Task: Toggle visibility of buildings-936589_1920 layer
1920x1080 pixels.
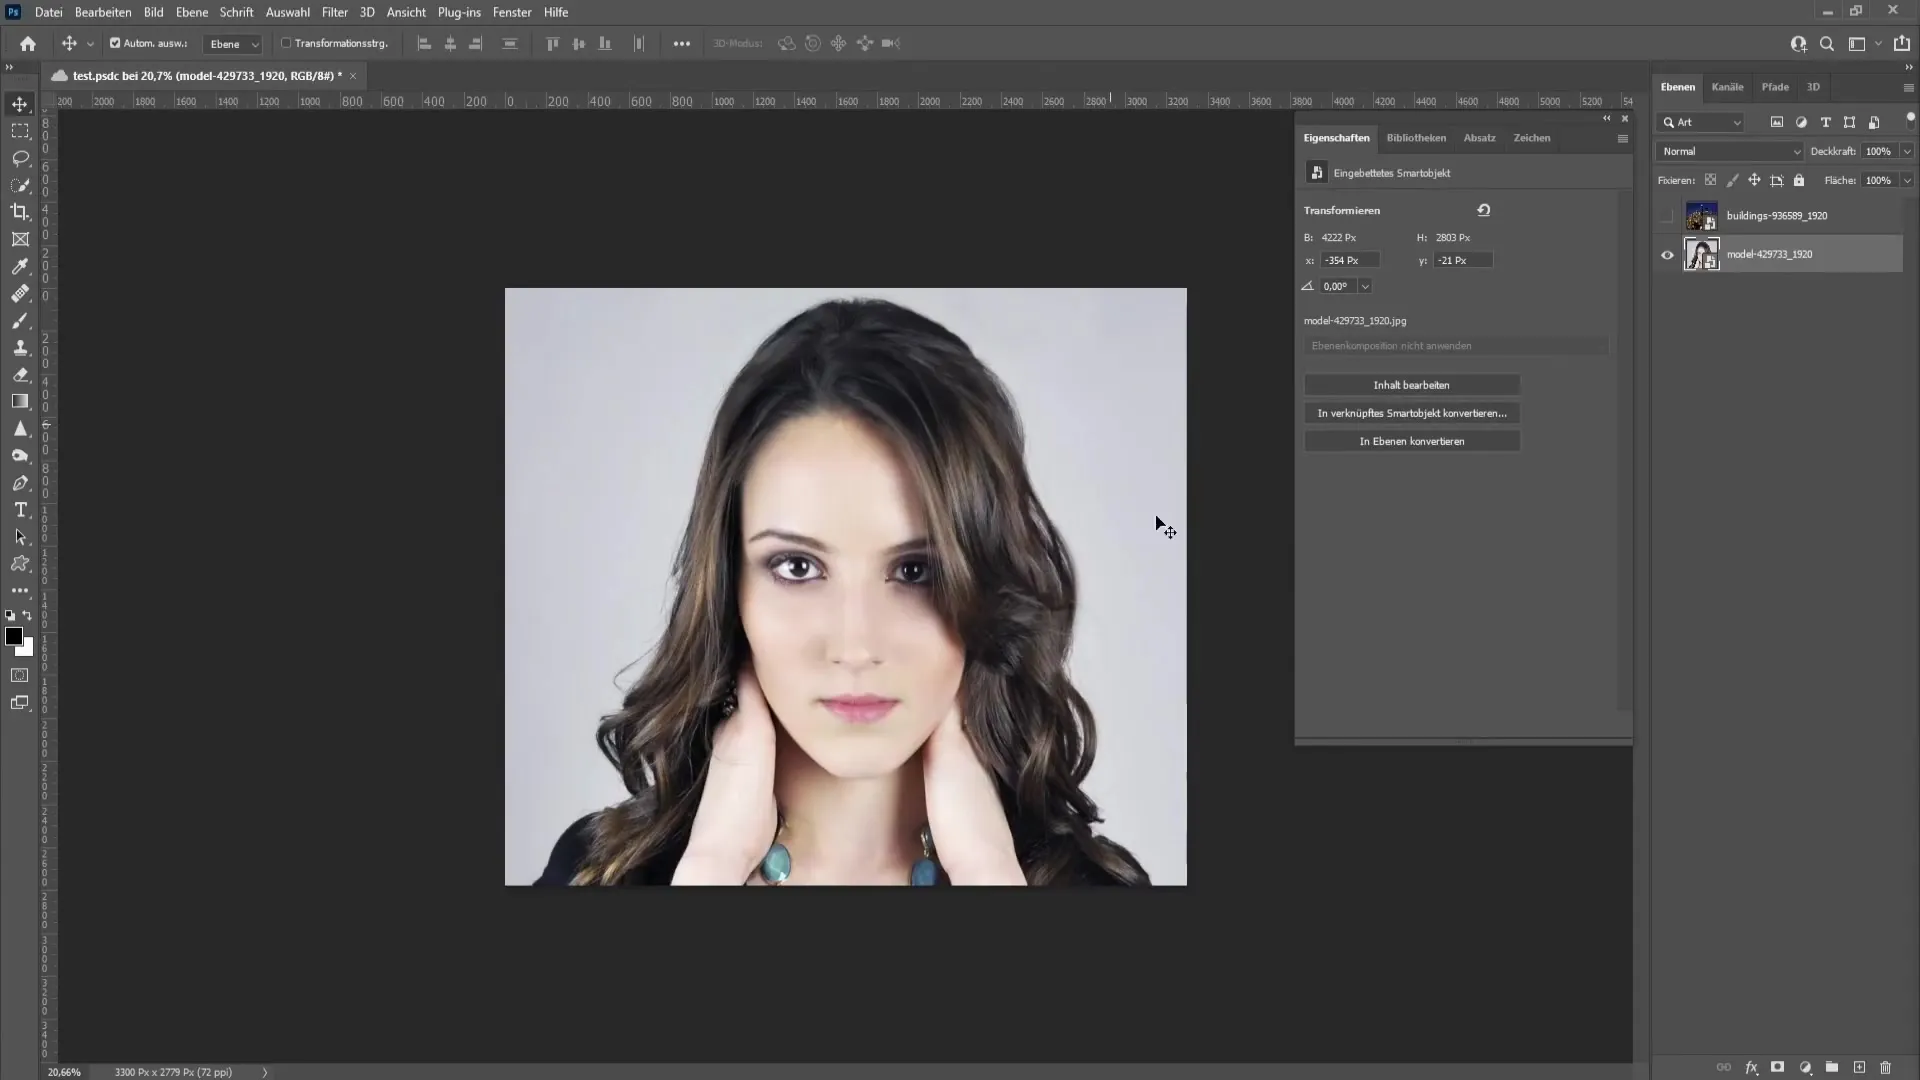Action: pyautogui.click(x=1667, y=215)
